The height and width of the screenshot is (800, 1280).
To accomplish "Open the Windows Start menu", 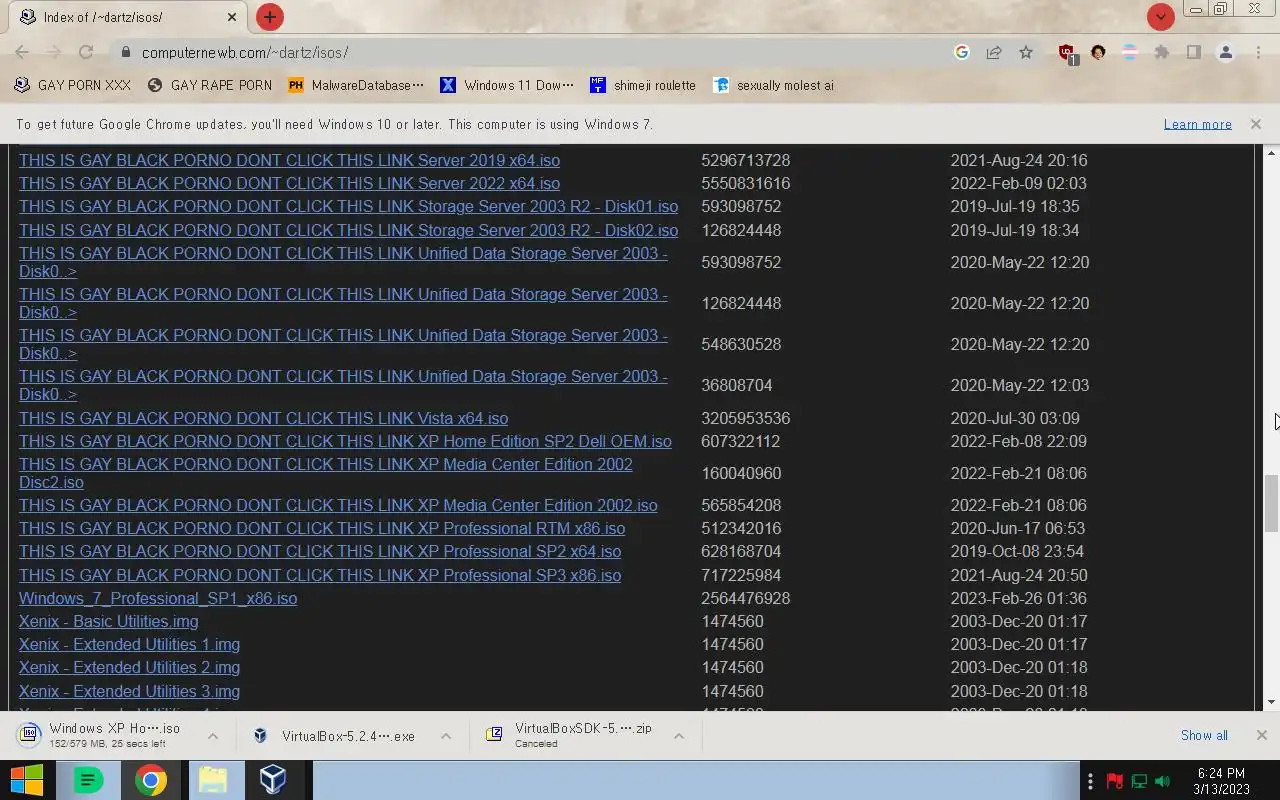I will click(x=27, y=780).
